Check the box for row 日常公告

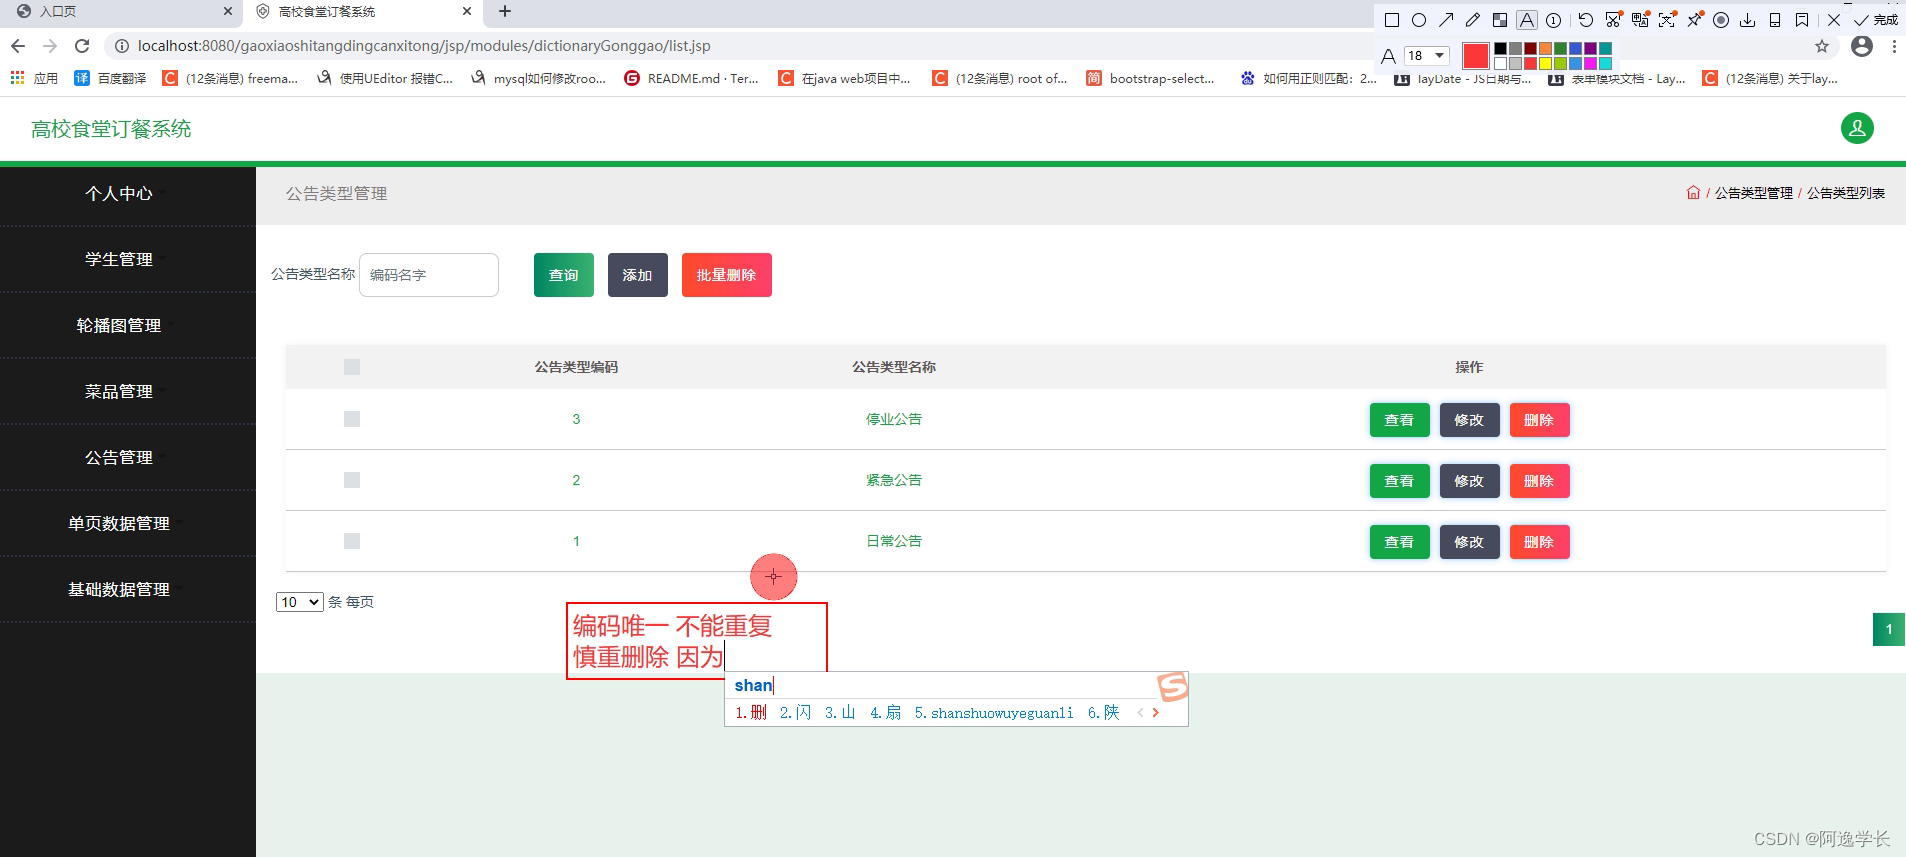click(352, 541)
